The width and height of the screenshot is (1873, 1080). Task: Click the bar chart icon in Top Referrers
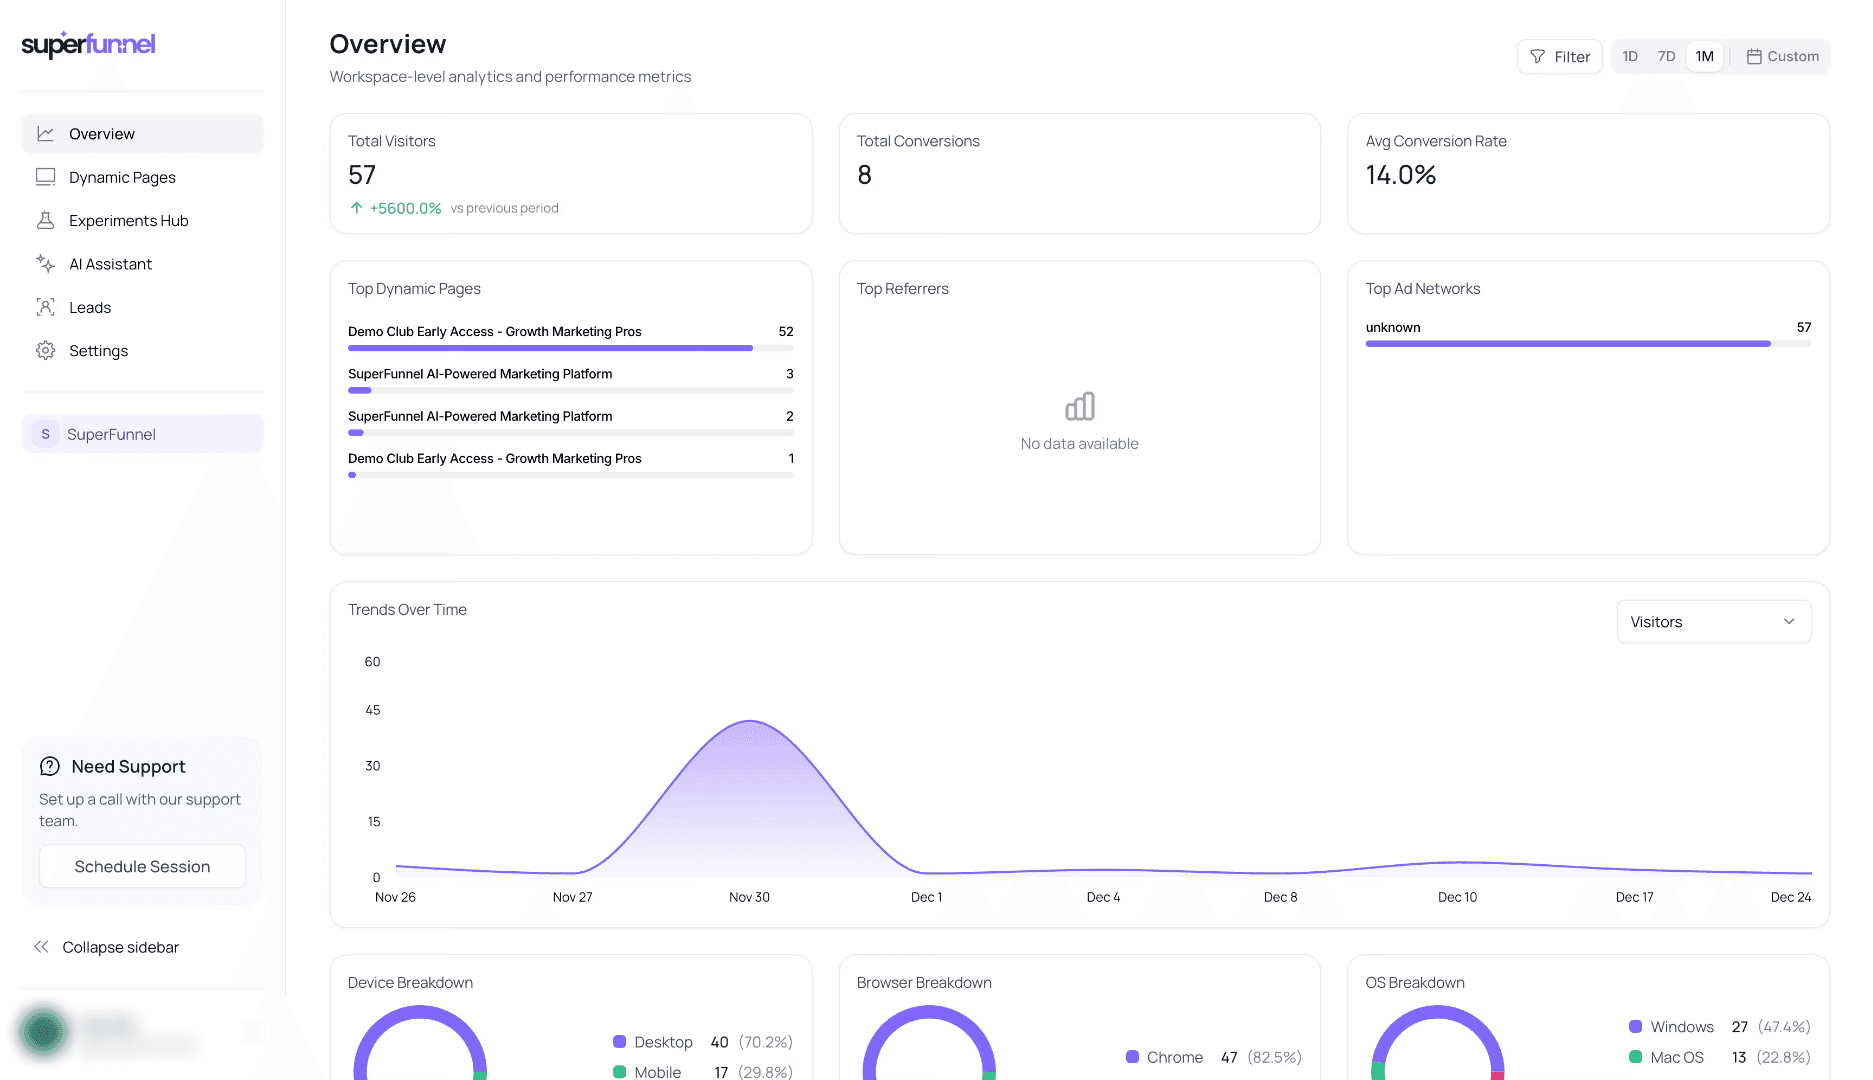click(x=1080, y=406)
